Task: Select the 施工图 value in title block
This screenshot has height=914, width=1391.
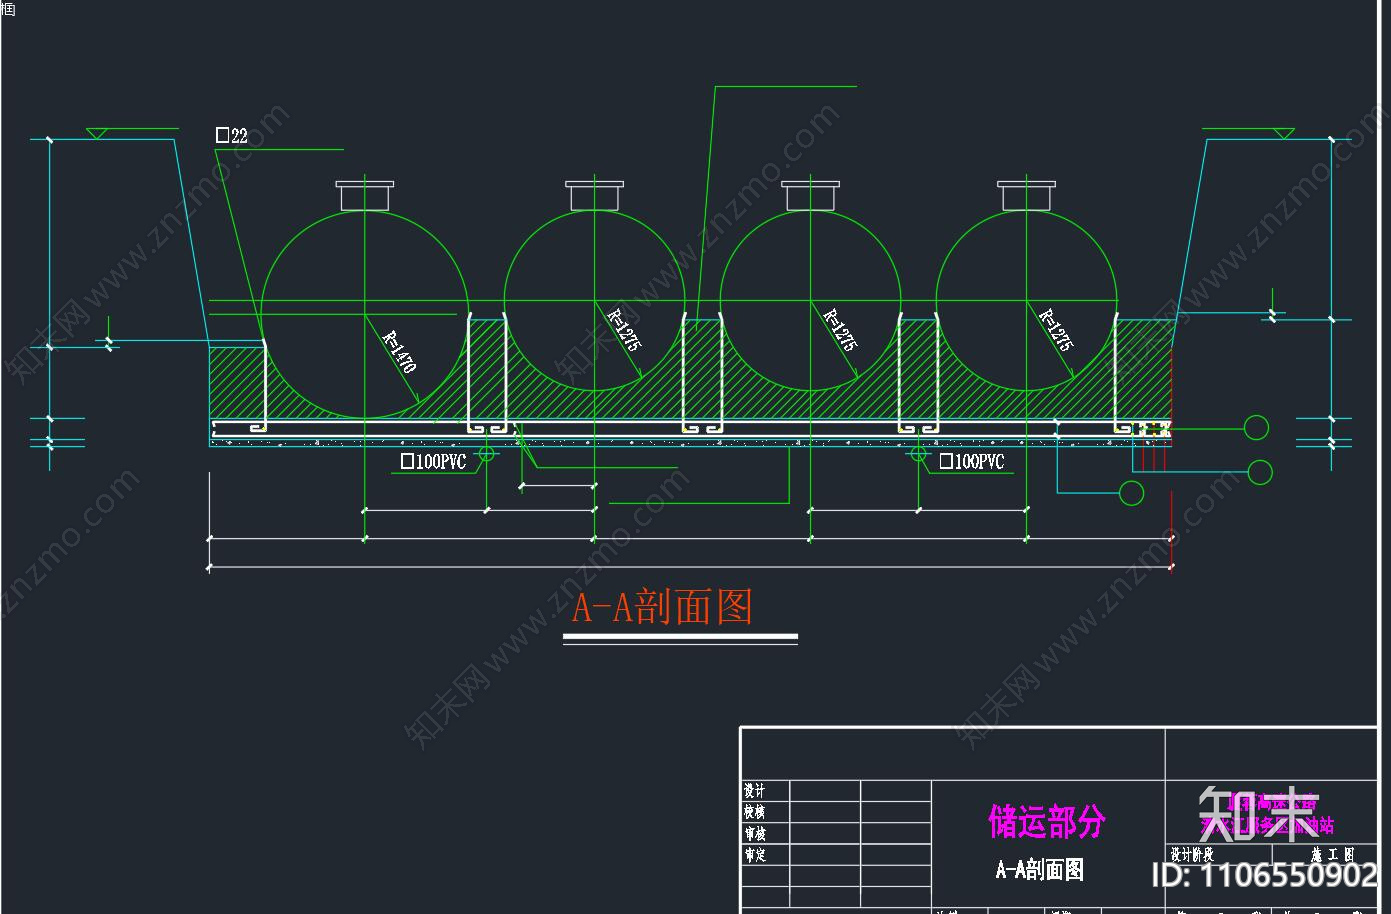Action: tap(1332, 854)
